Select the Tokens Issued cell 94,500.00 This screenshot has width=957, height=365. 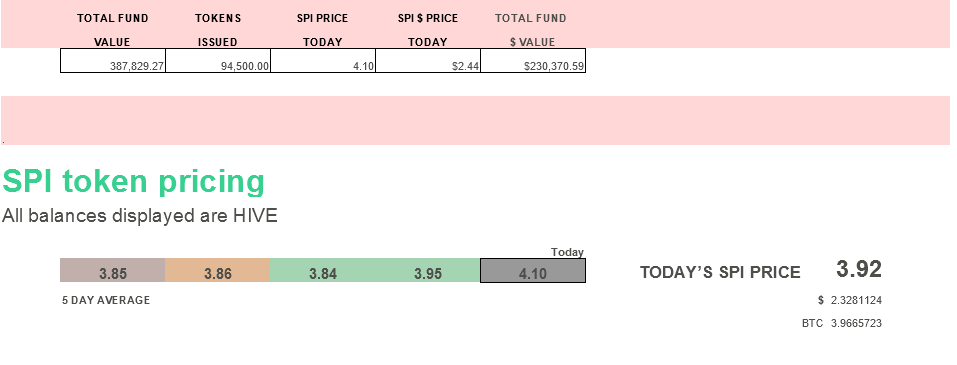pos(218,60)
